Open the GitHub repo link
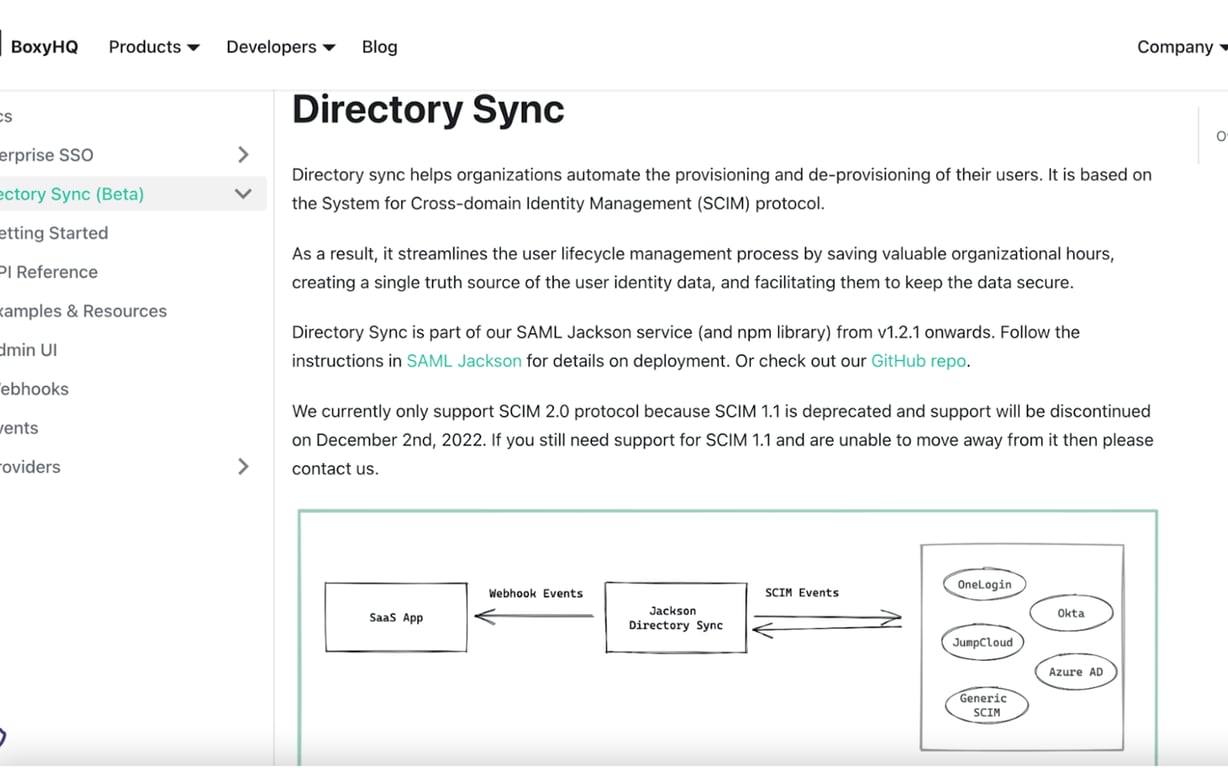 pos(917,360)
